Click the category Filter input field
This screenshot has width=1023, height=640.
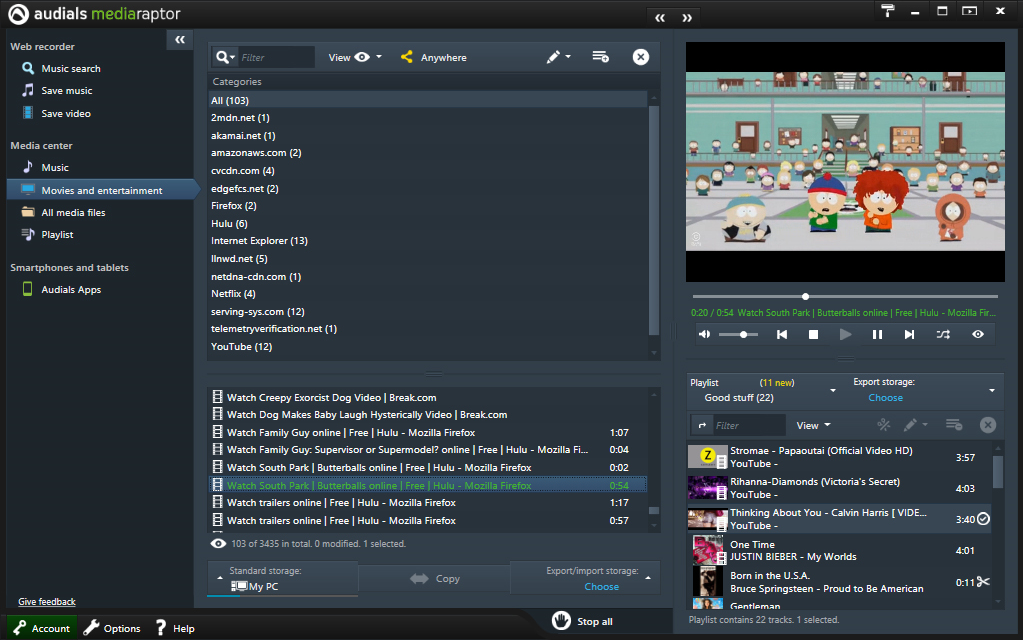pos(275,58)
